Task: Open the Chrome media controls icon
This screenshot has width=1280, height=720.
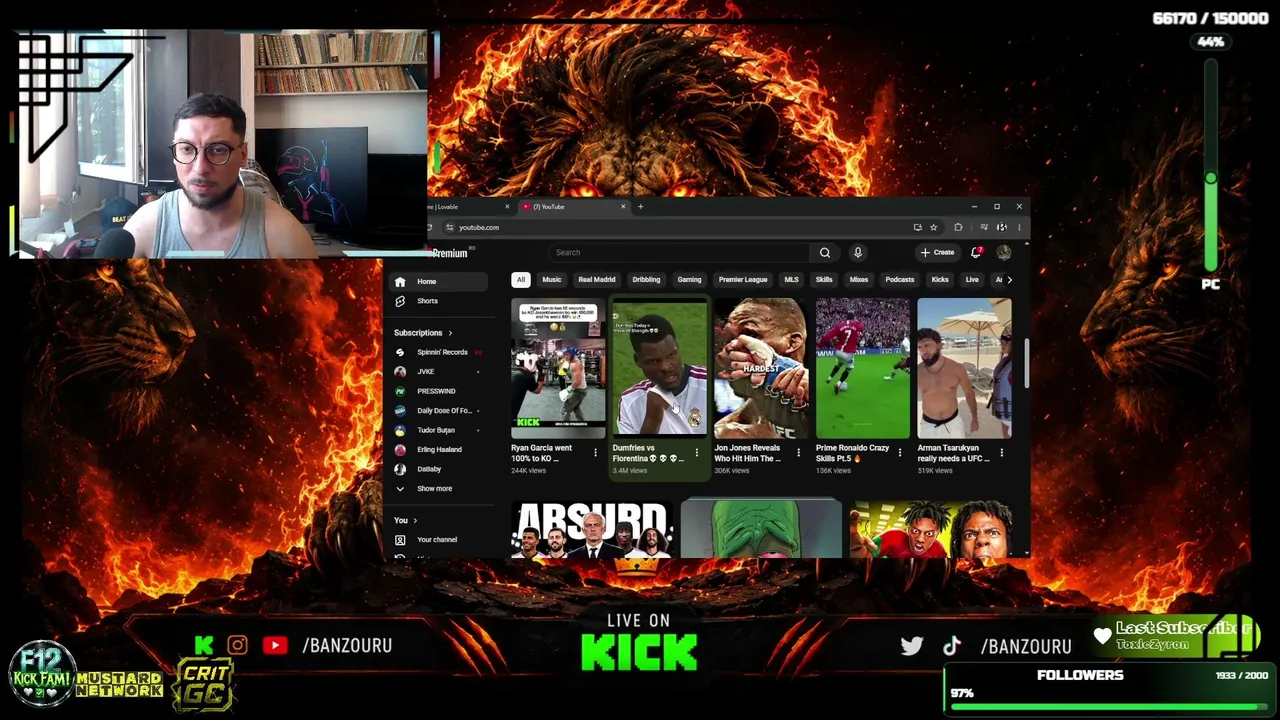Action: pos(984,227)
